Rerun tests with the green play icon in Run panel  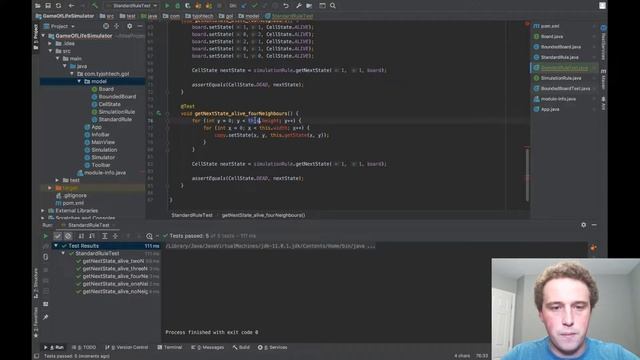45,236
